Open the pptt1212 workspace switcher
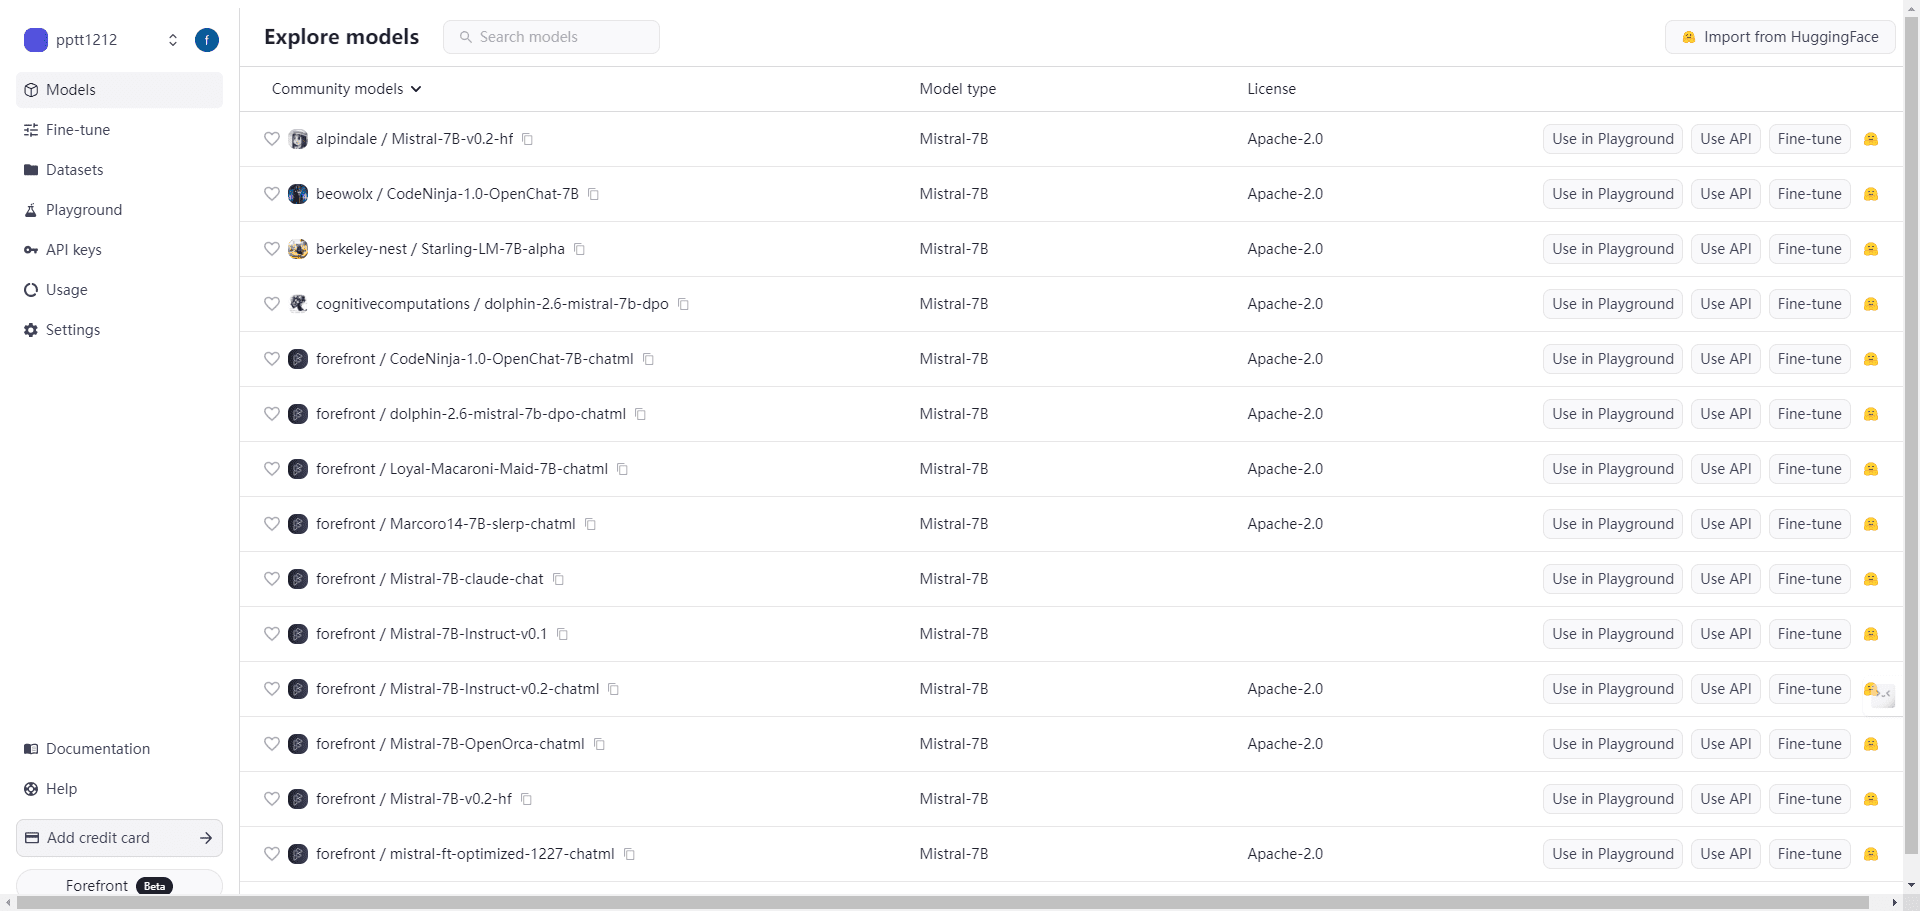Image resolution: width=1920 pixels, height=911 pixels. [173, 40]
